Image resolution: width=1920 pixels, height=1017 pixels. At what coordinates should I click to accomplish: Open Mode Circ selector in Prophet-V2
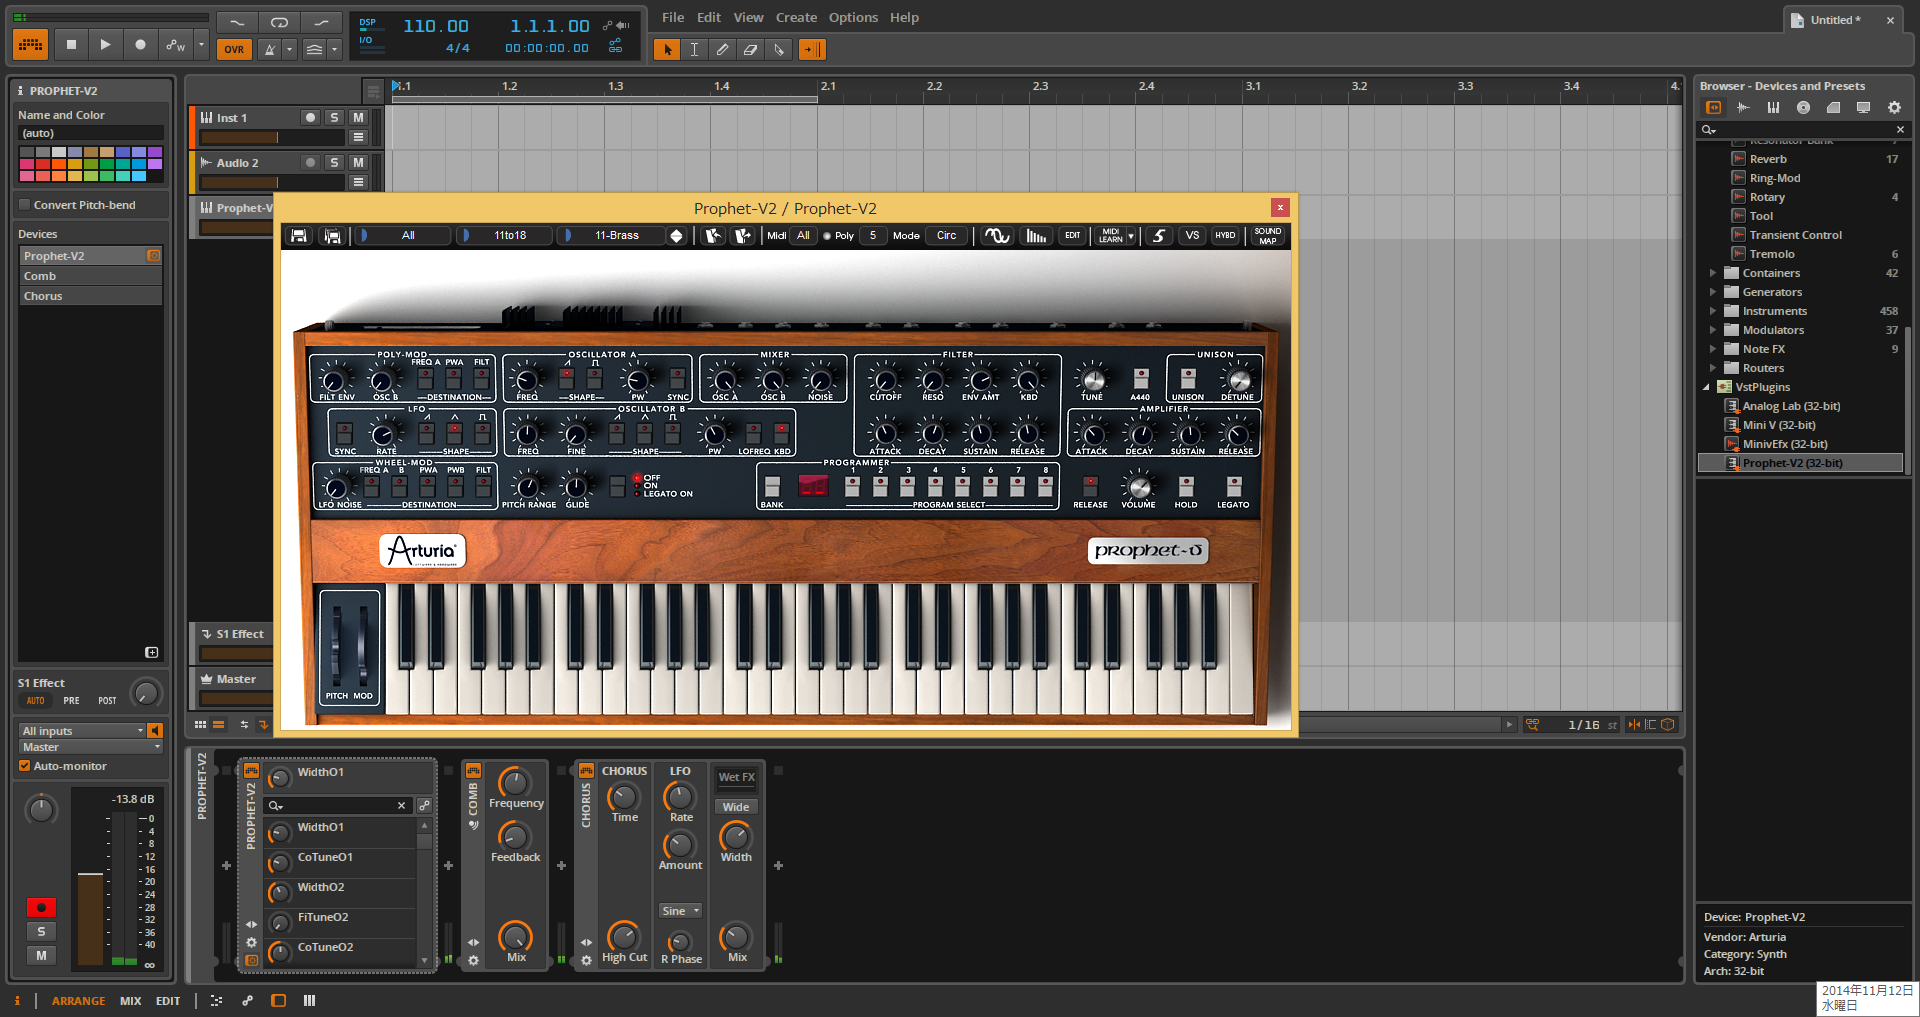click(x=946, y=236)
